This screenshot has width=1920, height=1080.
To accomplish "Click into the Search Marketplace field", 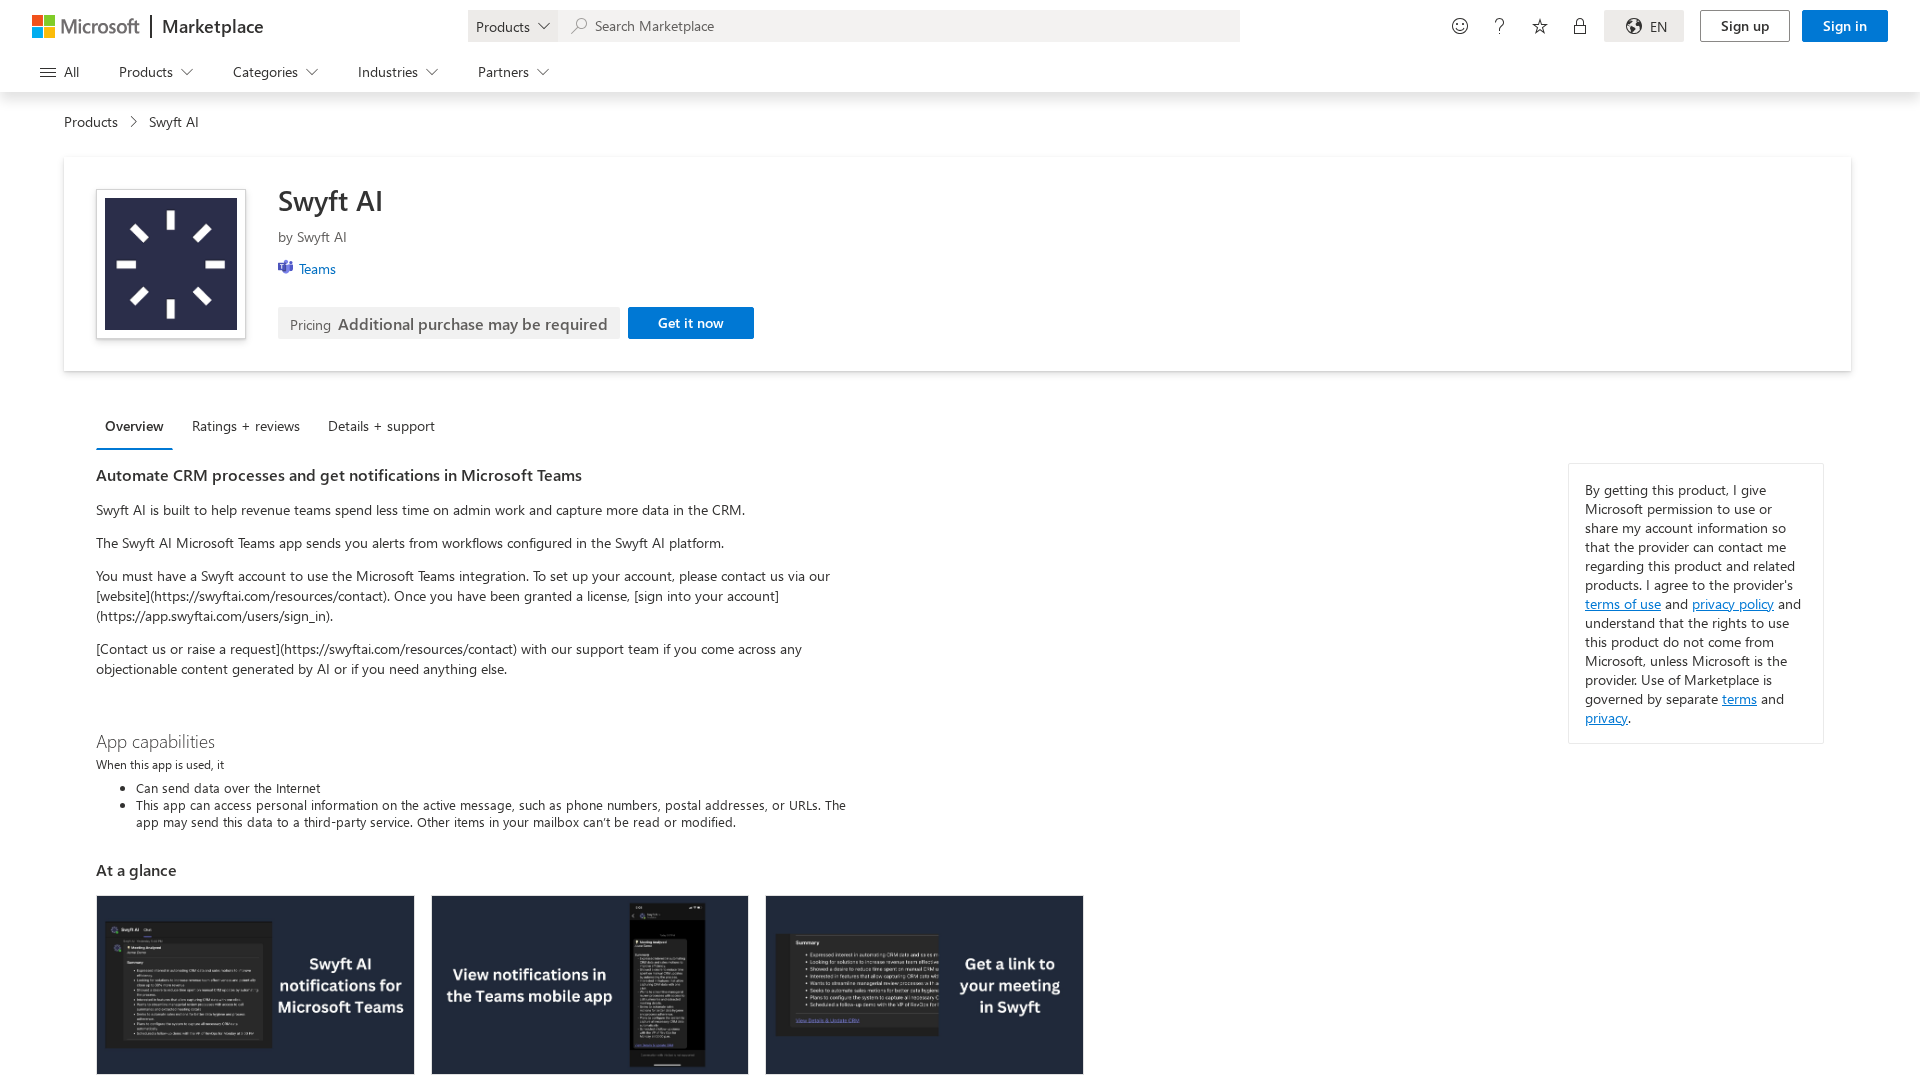I will click(900, 26).
